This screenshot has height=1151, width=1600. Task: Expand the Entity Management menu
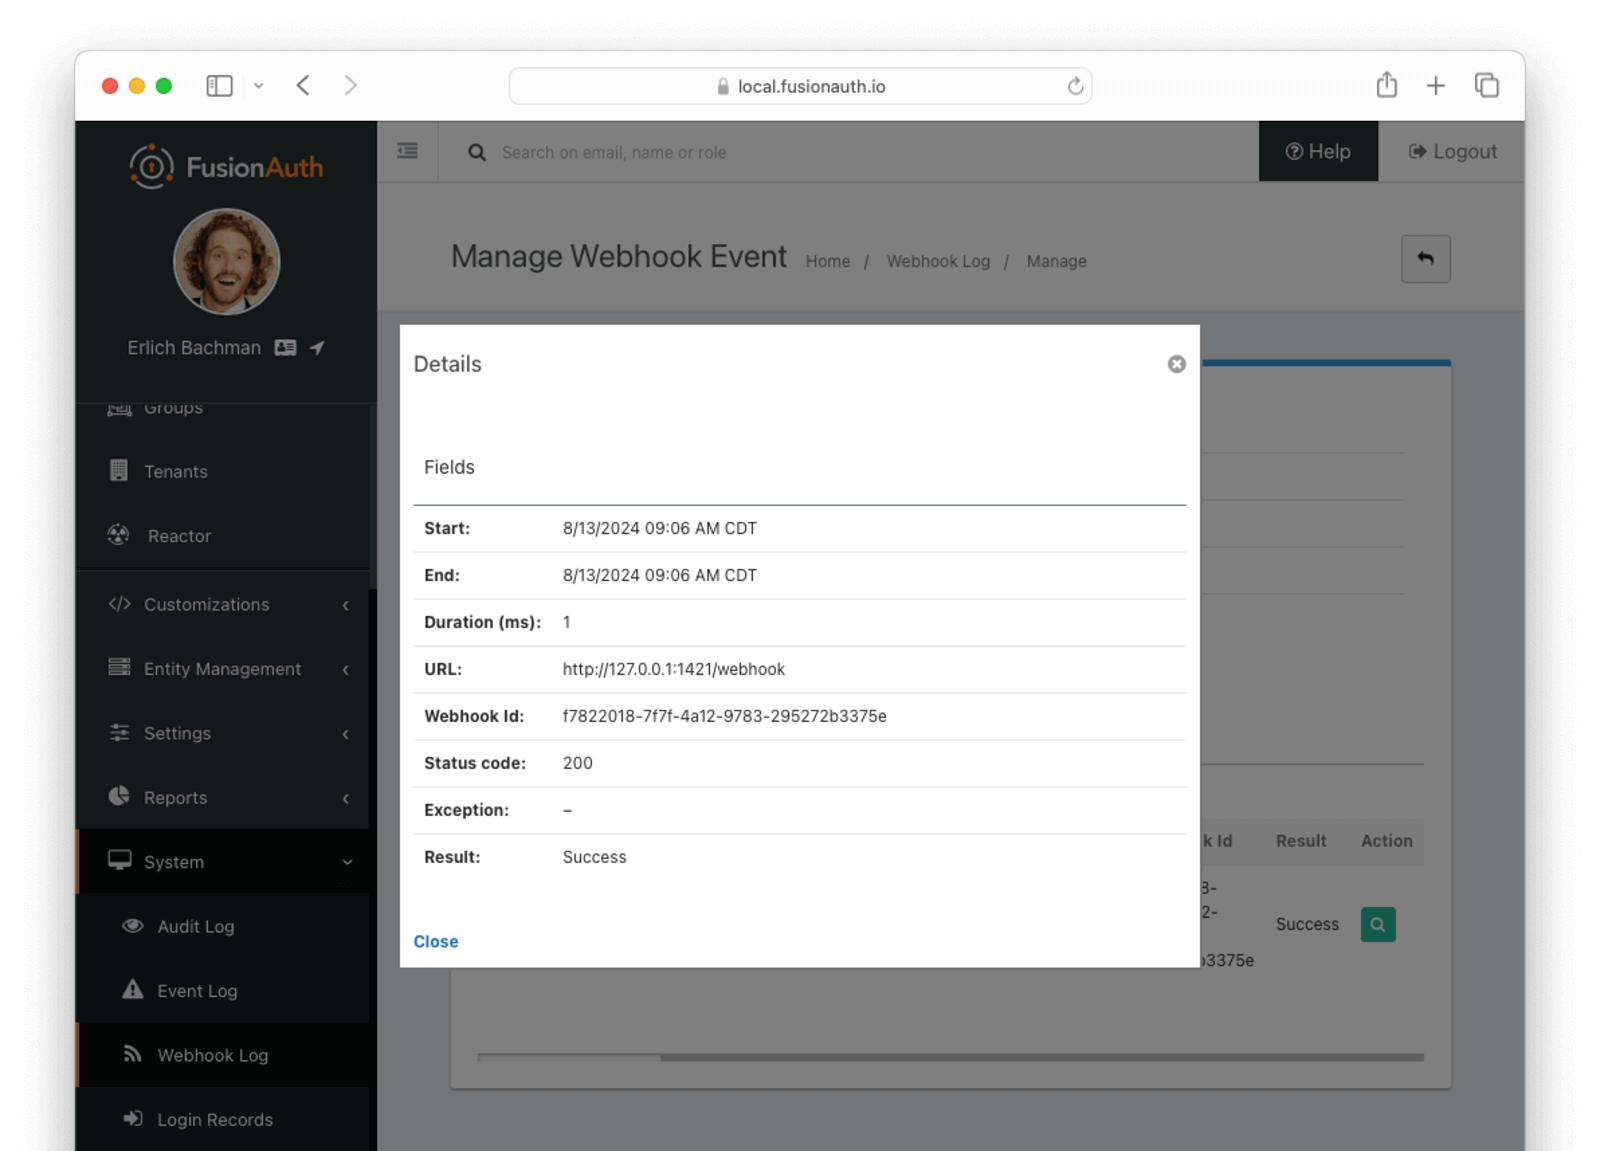222,669
